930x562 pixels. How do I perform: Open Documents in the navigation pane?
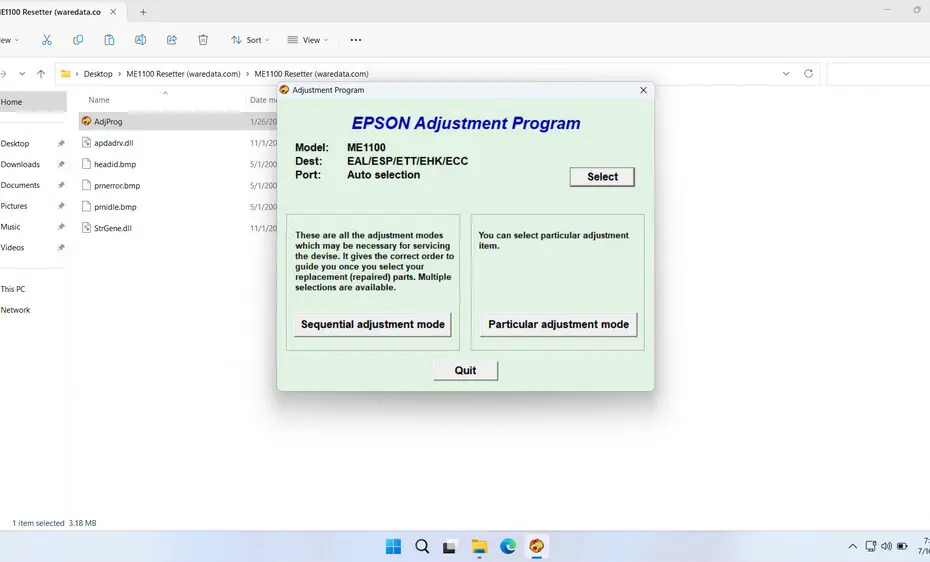[20, 185]
